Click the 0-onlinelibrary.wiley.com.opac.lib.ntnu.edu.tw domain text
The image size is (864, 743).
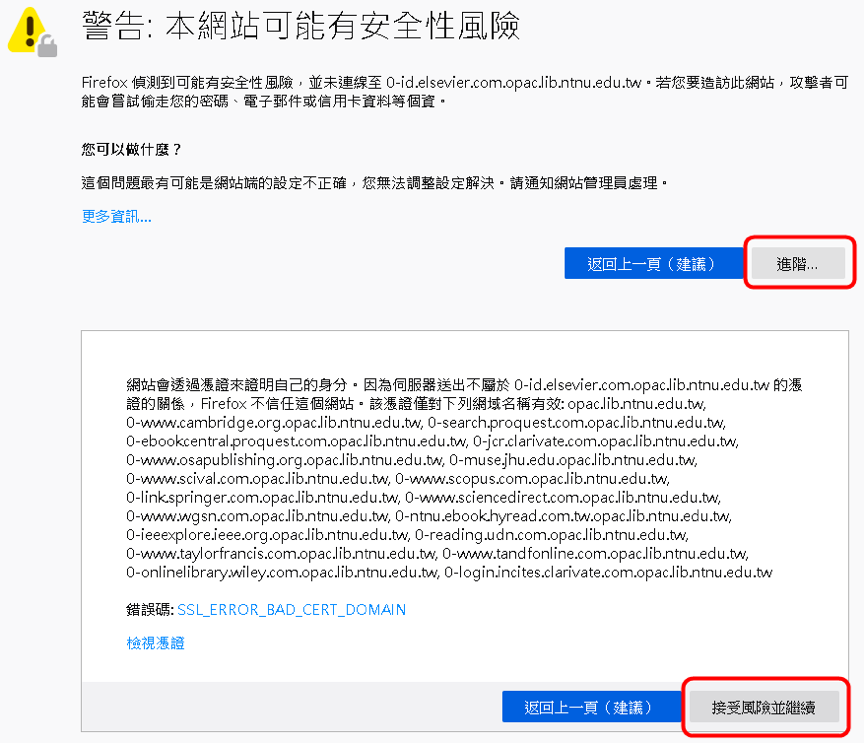coord(282,573)
